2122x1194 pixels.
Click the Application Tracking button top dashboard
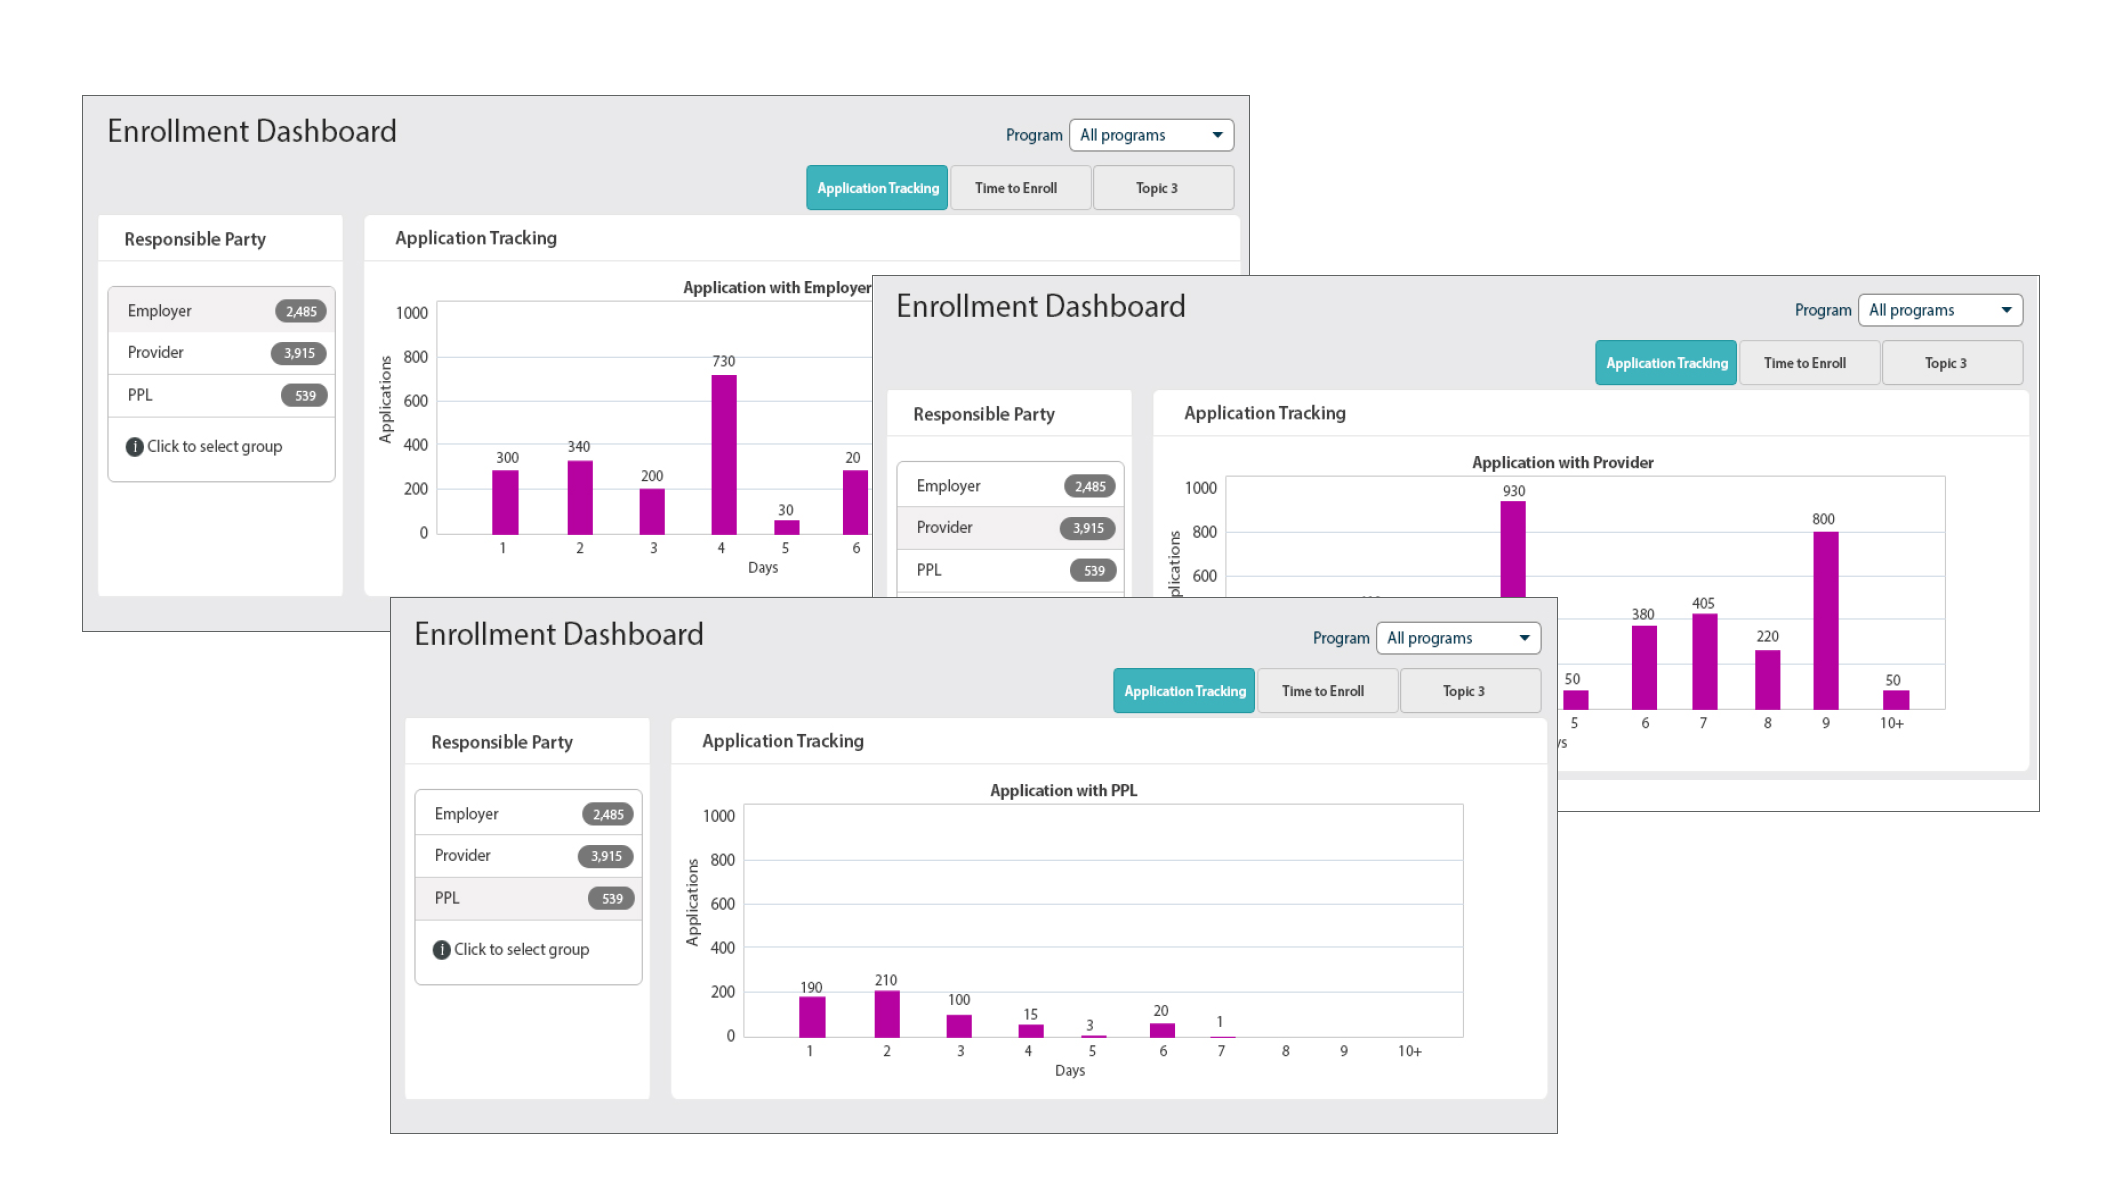[876, 188]
